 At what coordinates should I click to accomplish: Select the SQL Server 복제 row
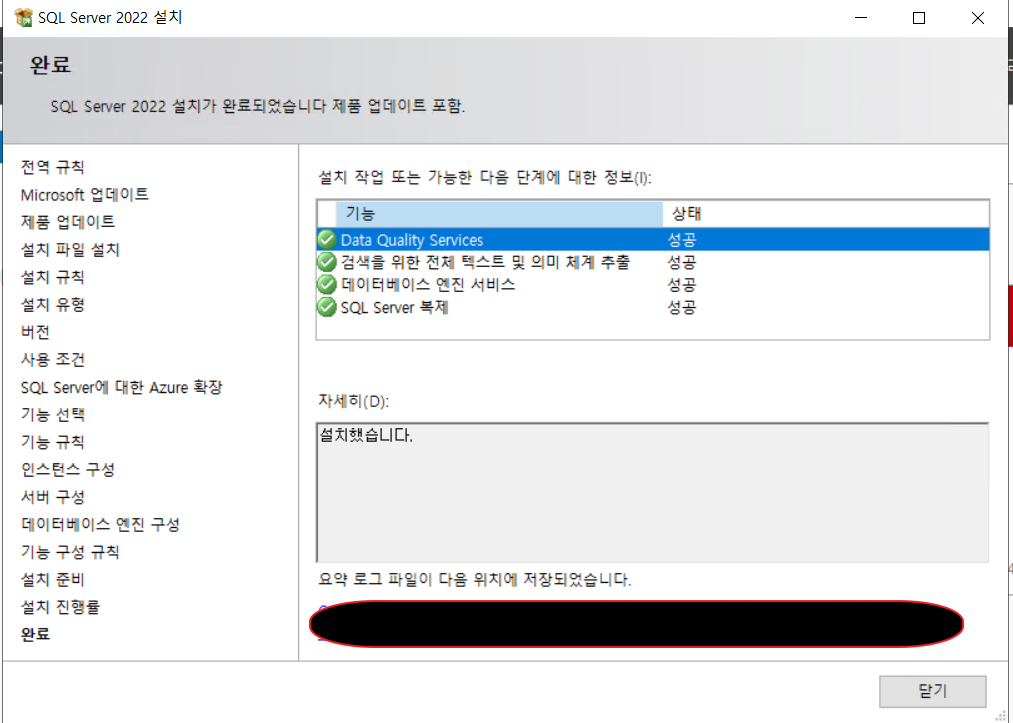pos(653,307)
